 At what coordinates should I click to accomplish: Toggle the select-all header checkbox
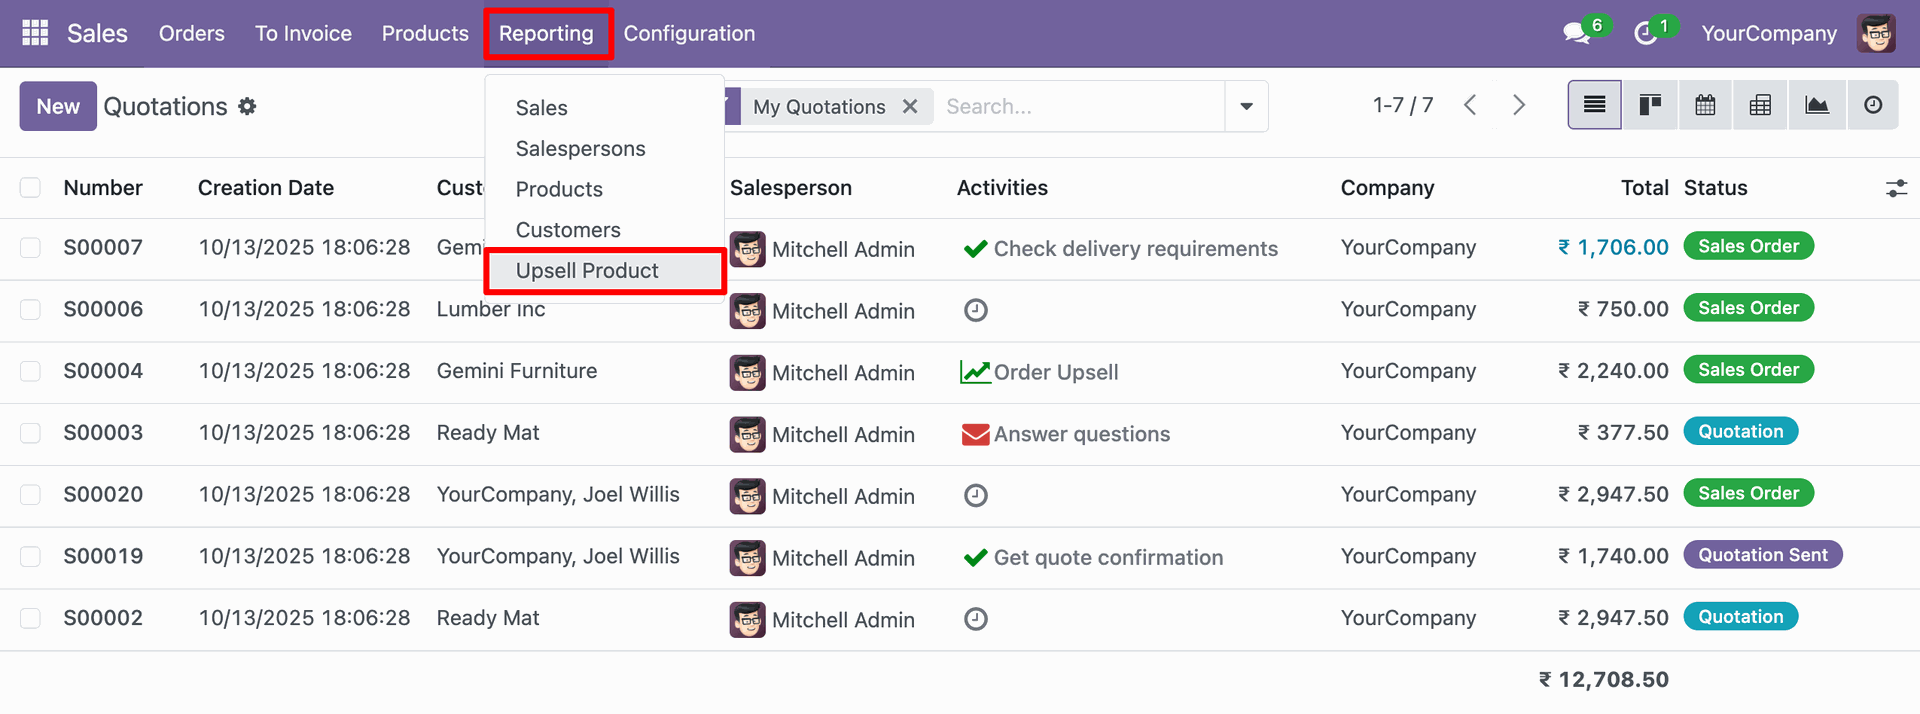click(x=31, y=188)
